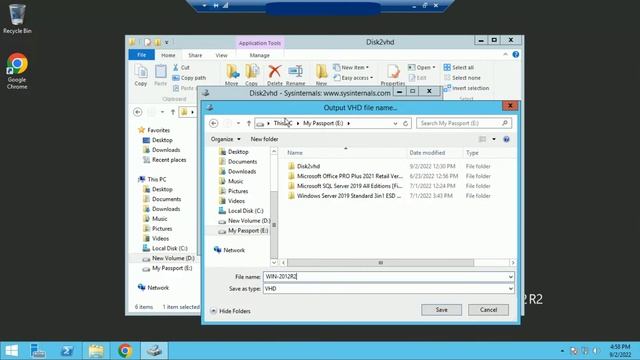Open New item dropdown in ribbon
The height and width of the screenshot is (360, 640).
(351, 67)
